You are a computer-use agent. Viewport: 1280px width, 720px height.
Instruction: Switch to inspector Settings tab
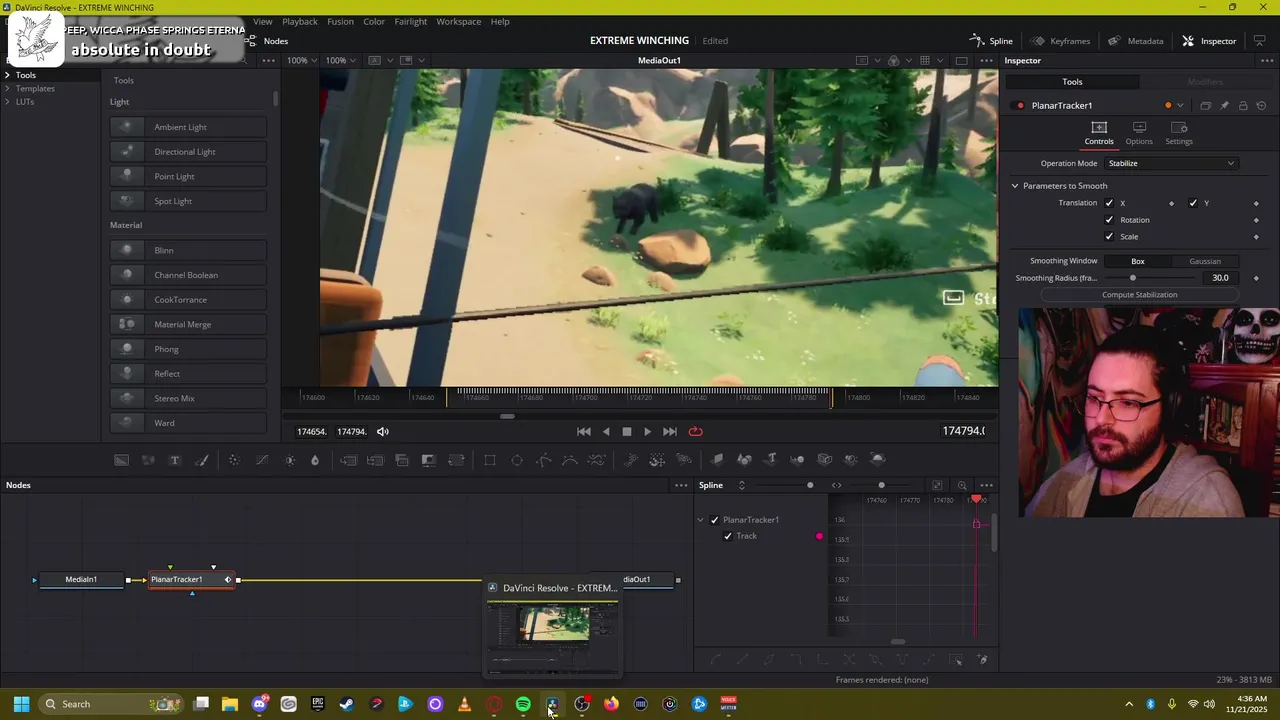(x=1179, y=133)
